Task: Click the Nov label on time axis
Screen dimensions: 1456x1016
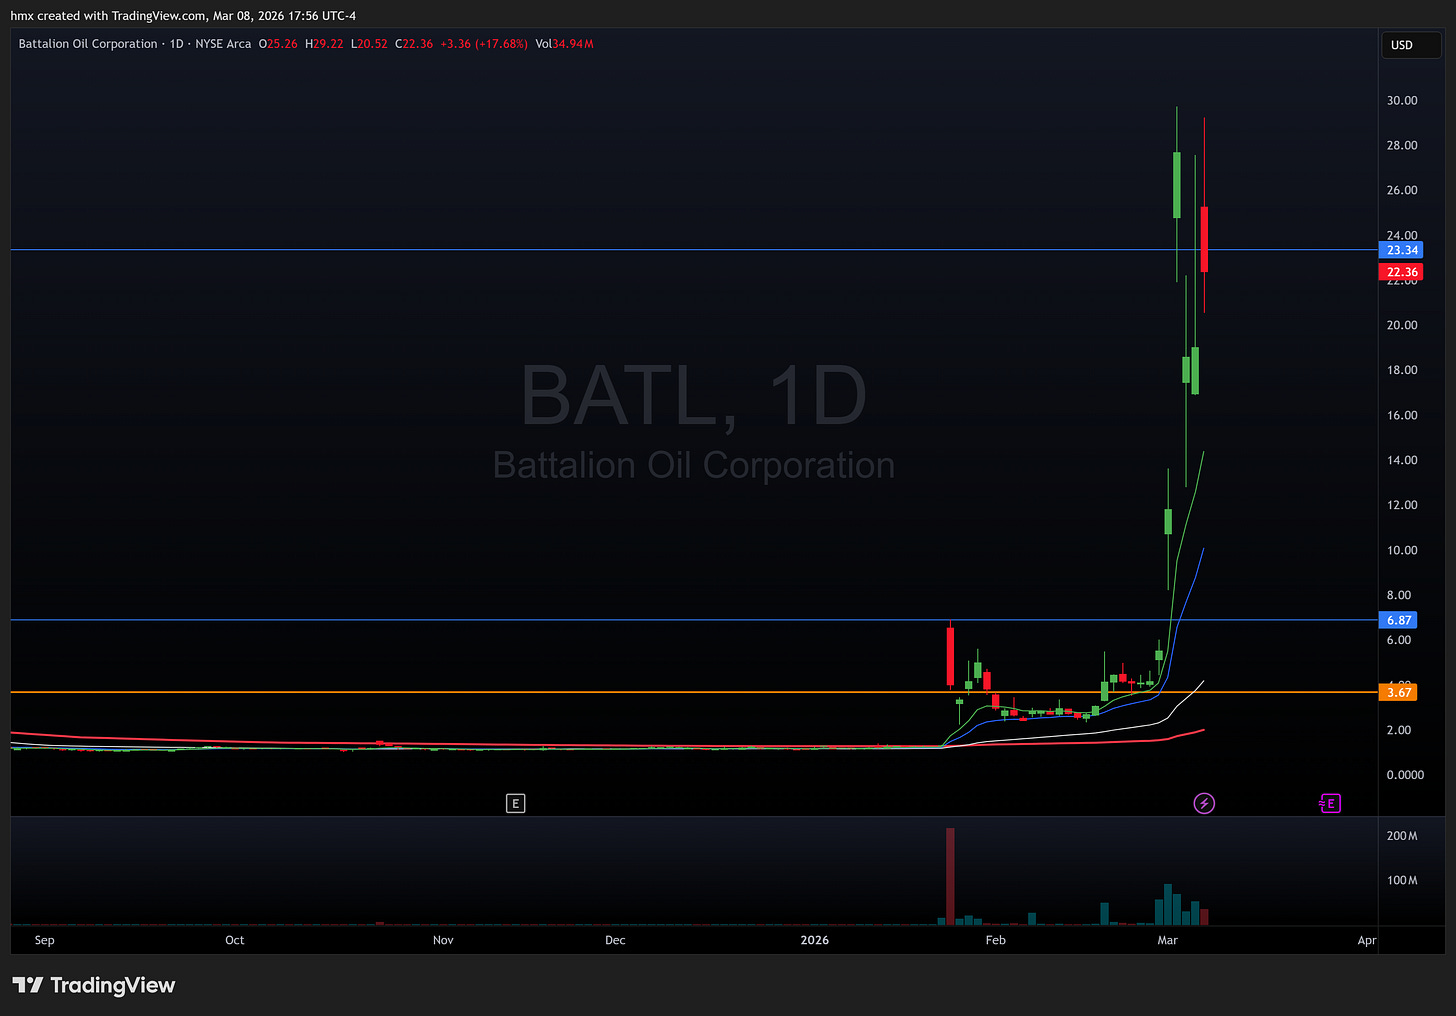Action: click(443, 940)
